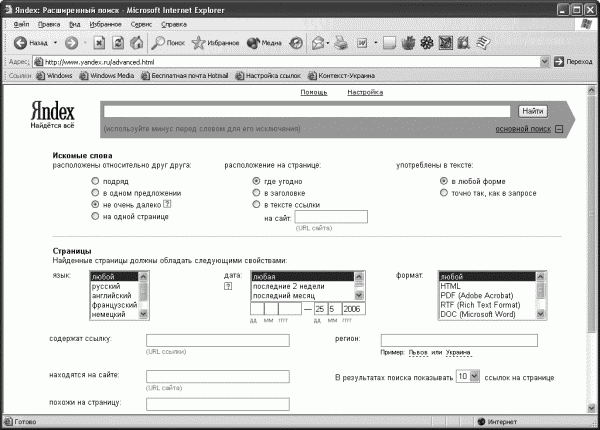This screenshot has height=430, width=600.
Task: Click the 'регион' input field
Action: tap(459, 340)
